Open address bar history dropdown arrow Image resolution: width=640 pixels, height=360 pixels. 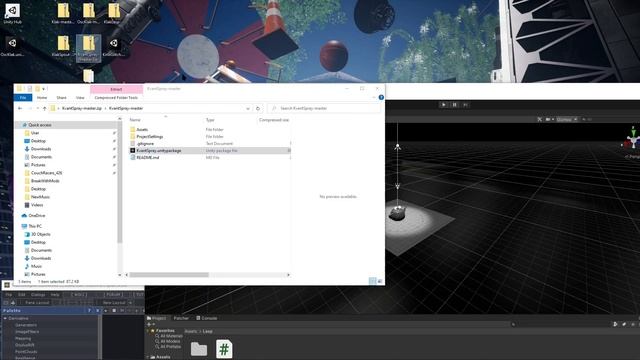tap(248, 108)
